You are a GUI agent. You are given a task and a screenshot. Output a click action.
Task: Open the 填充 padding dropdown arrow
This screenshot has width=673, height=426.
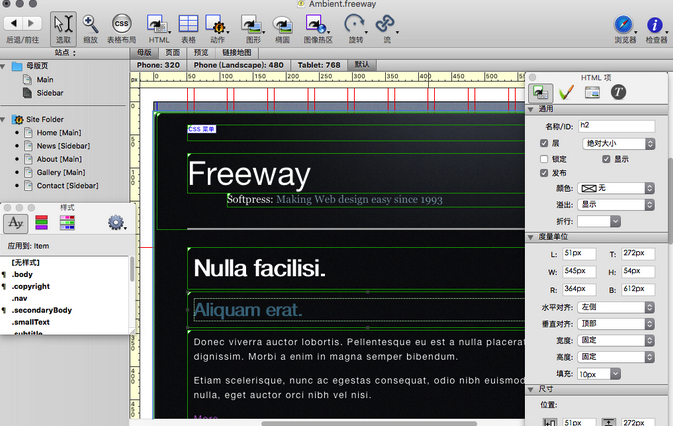615,374
